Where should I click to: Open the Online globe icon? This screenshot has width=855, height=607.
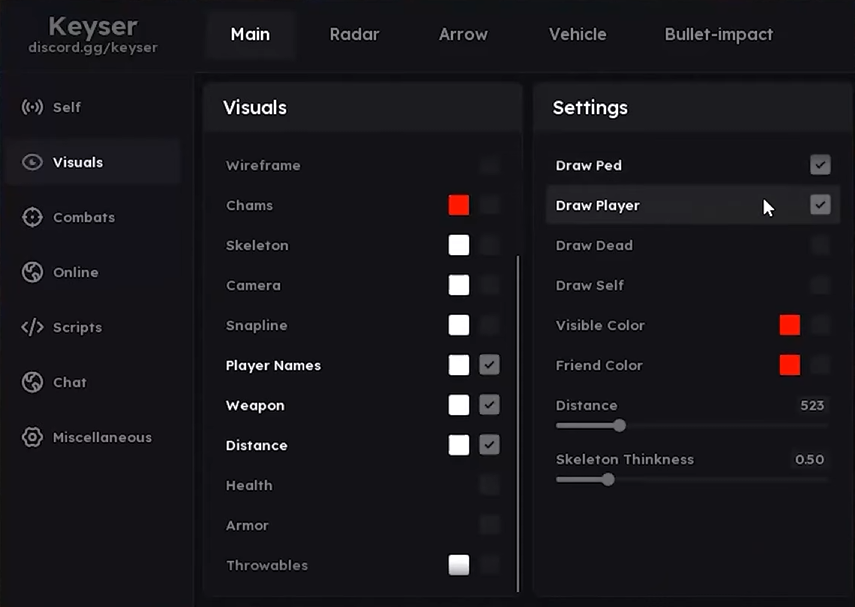coord(32,272)
